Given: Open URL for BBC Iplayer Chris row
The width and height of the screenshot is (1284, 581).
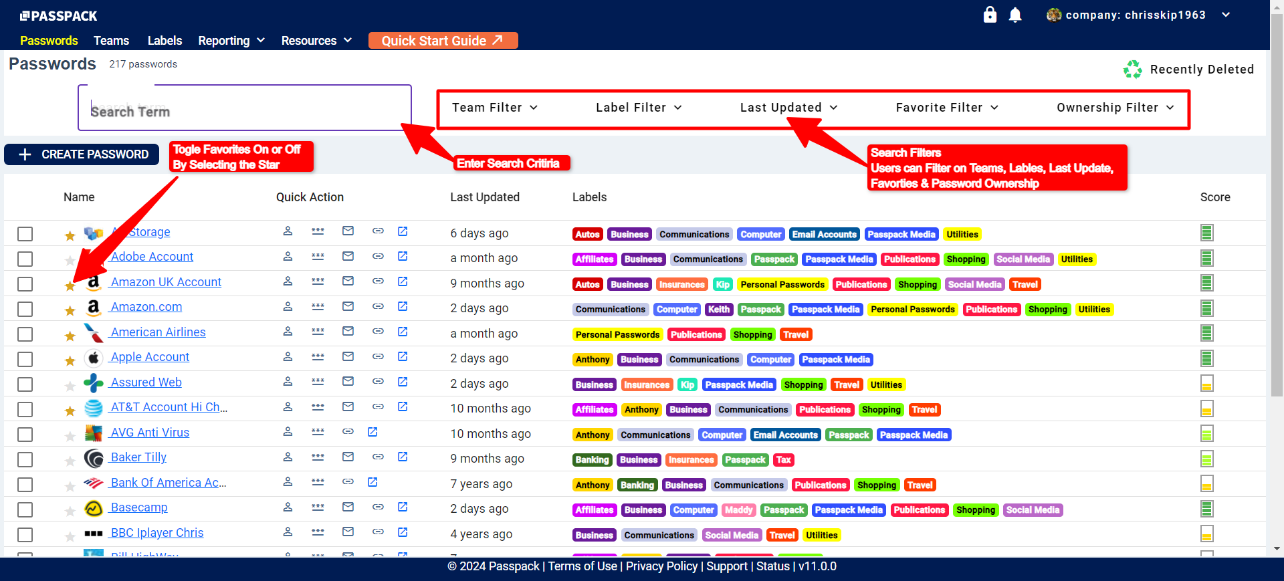Looking at the screenshot, I should [x=402, y=532].
